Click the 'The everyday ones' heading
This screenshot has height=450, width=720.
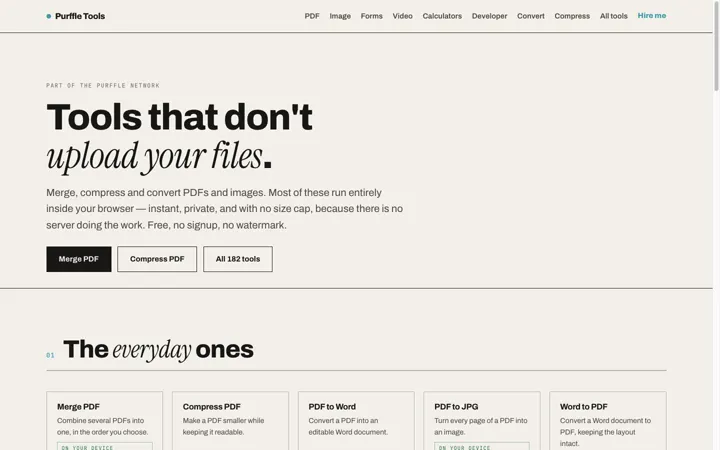click(158, 349)
